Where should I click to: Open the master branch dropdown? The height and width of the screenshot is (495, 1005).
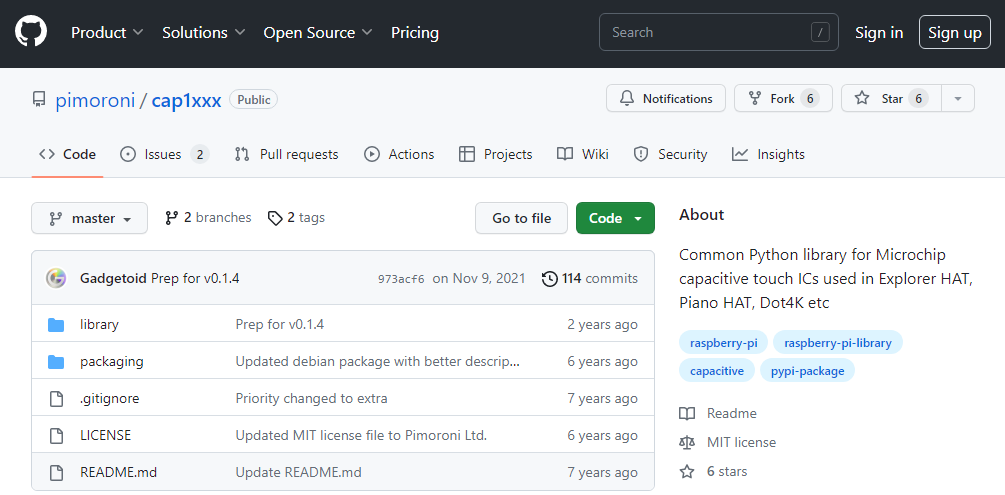point(89,219)
